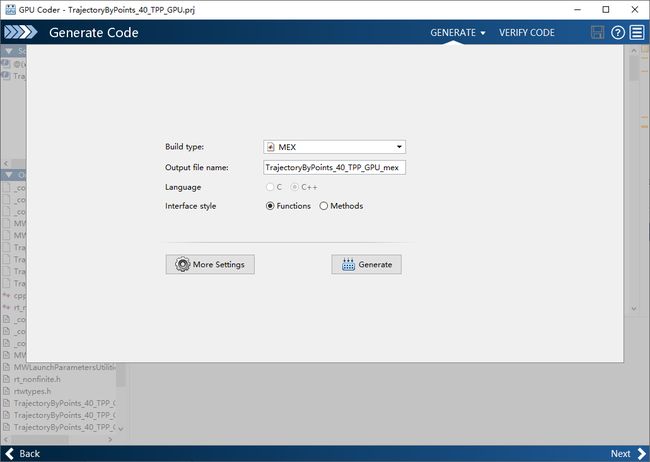Maximize the GPU Coder window
This screenshot has width=650, height=462.
(x=606, y=10)
